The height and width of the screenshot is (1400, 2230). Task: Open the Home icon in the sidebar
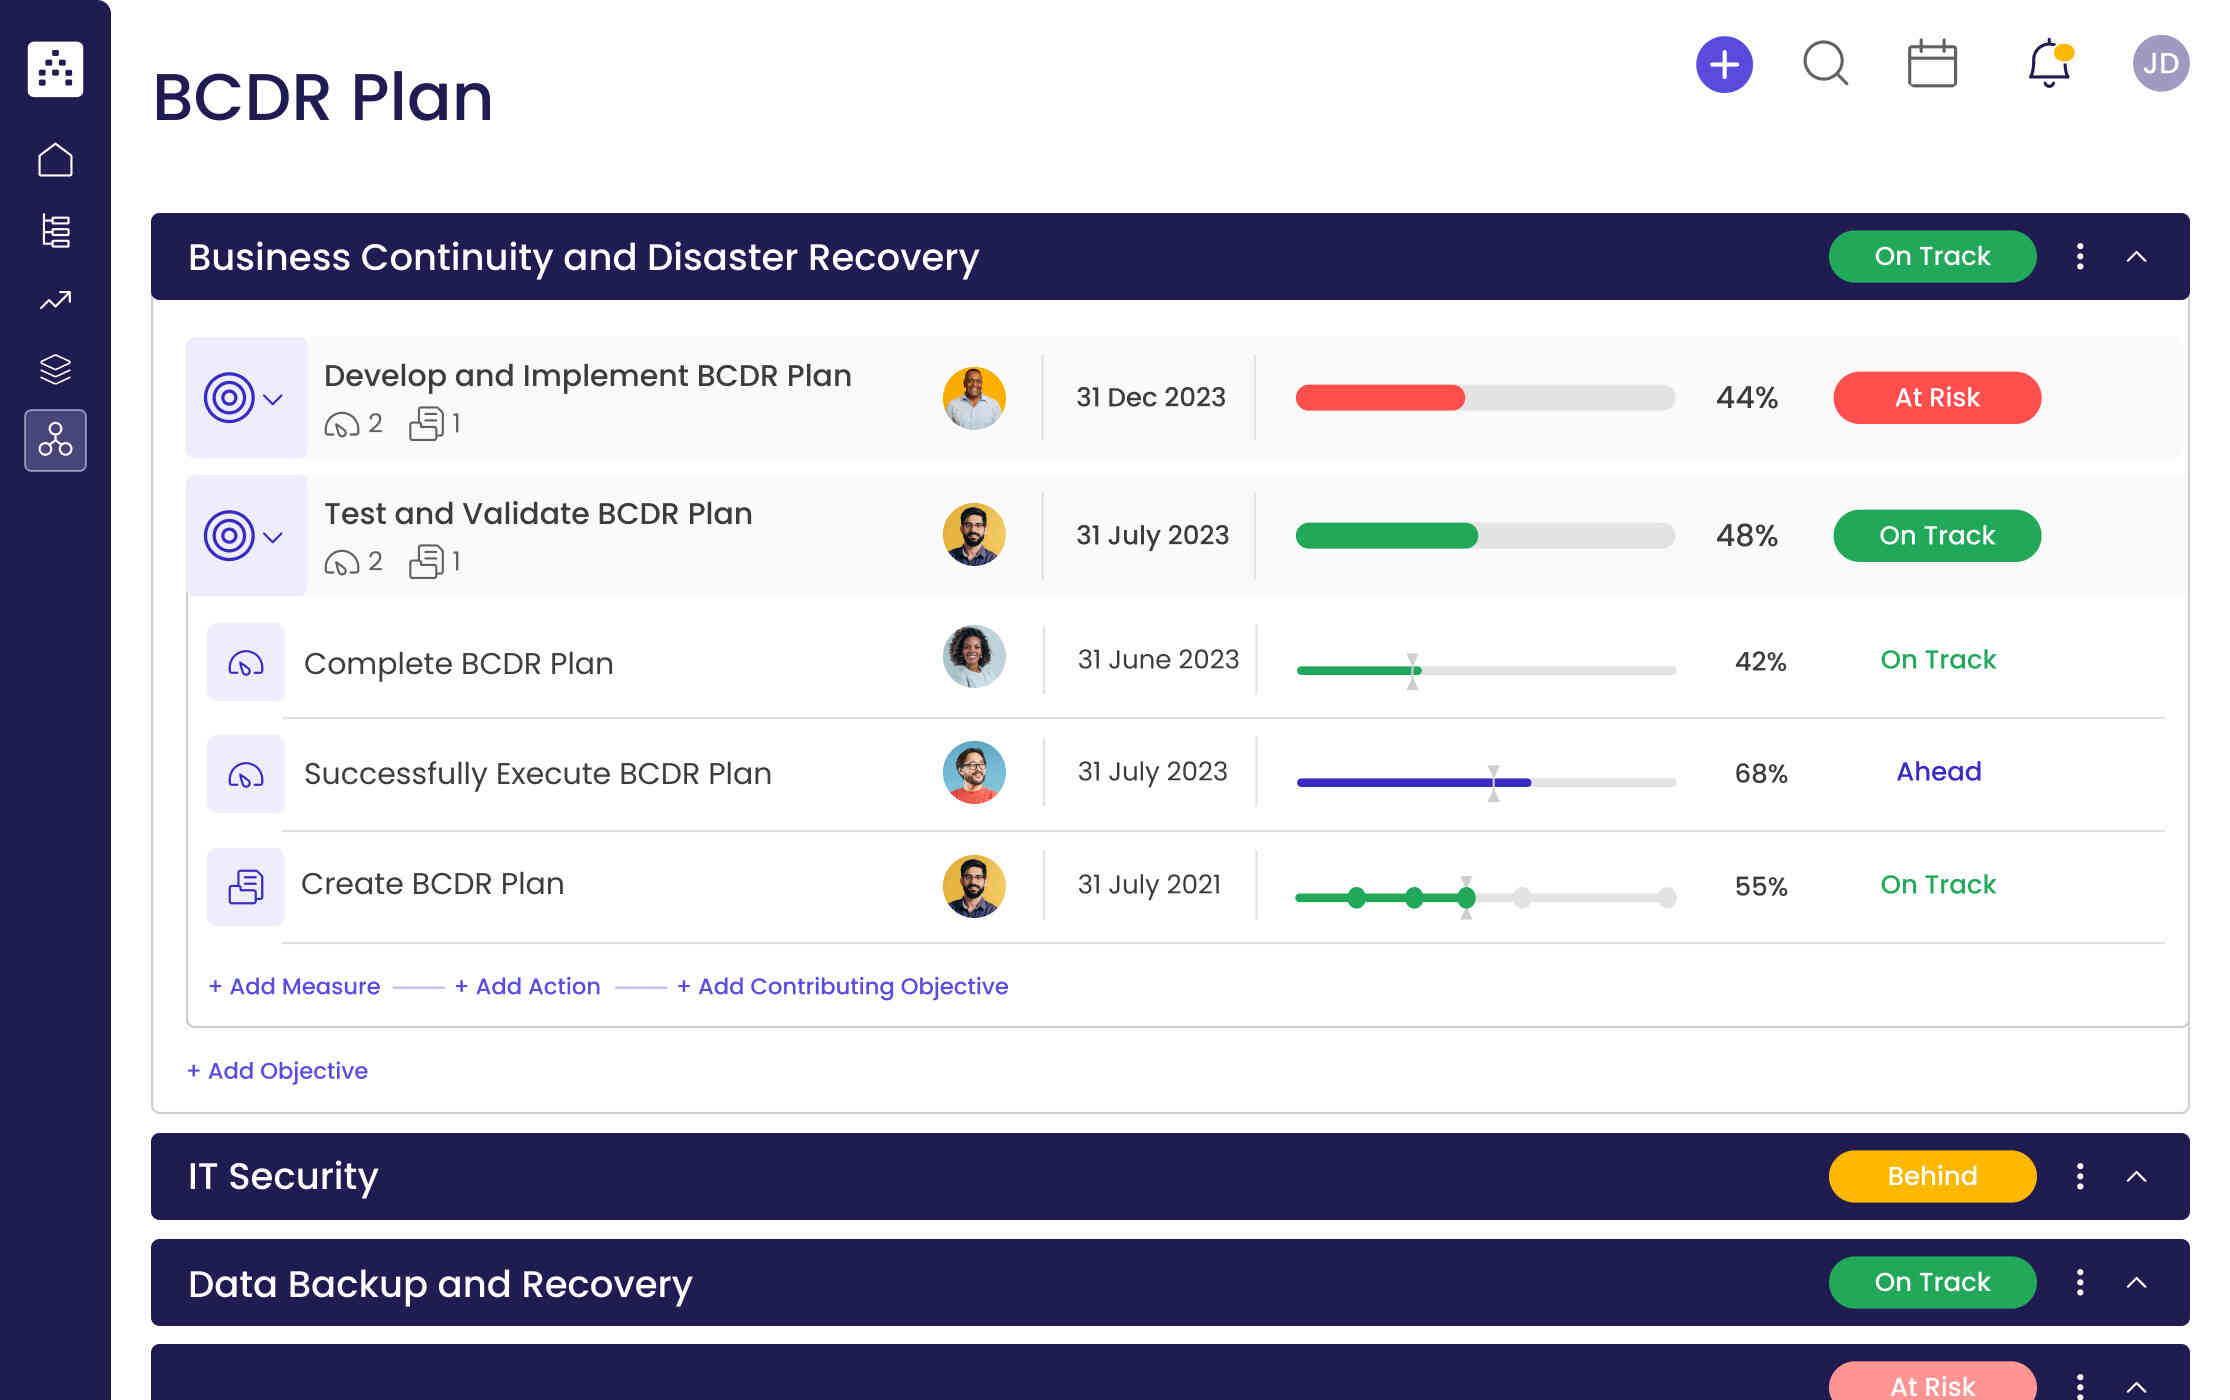[55, 159]
